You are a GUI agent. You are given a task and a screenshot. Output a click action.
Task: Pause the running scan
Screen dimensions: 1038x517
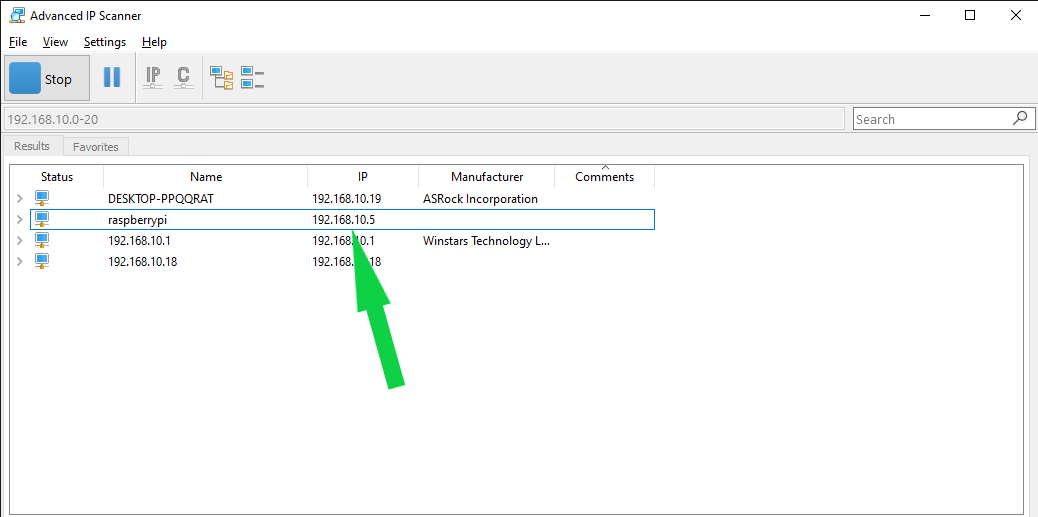pos(112,78)
